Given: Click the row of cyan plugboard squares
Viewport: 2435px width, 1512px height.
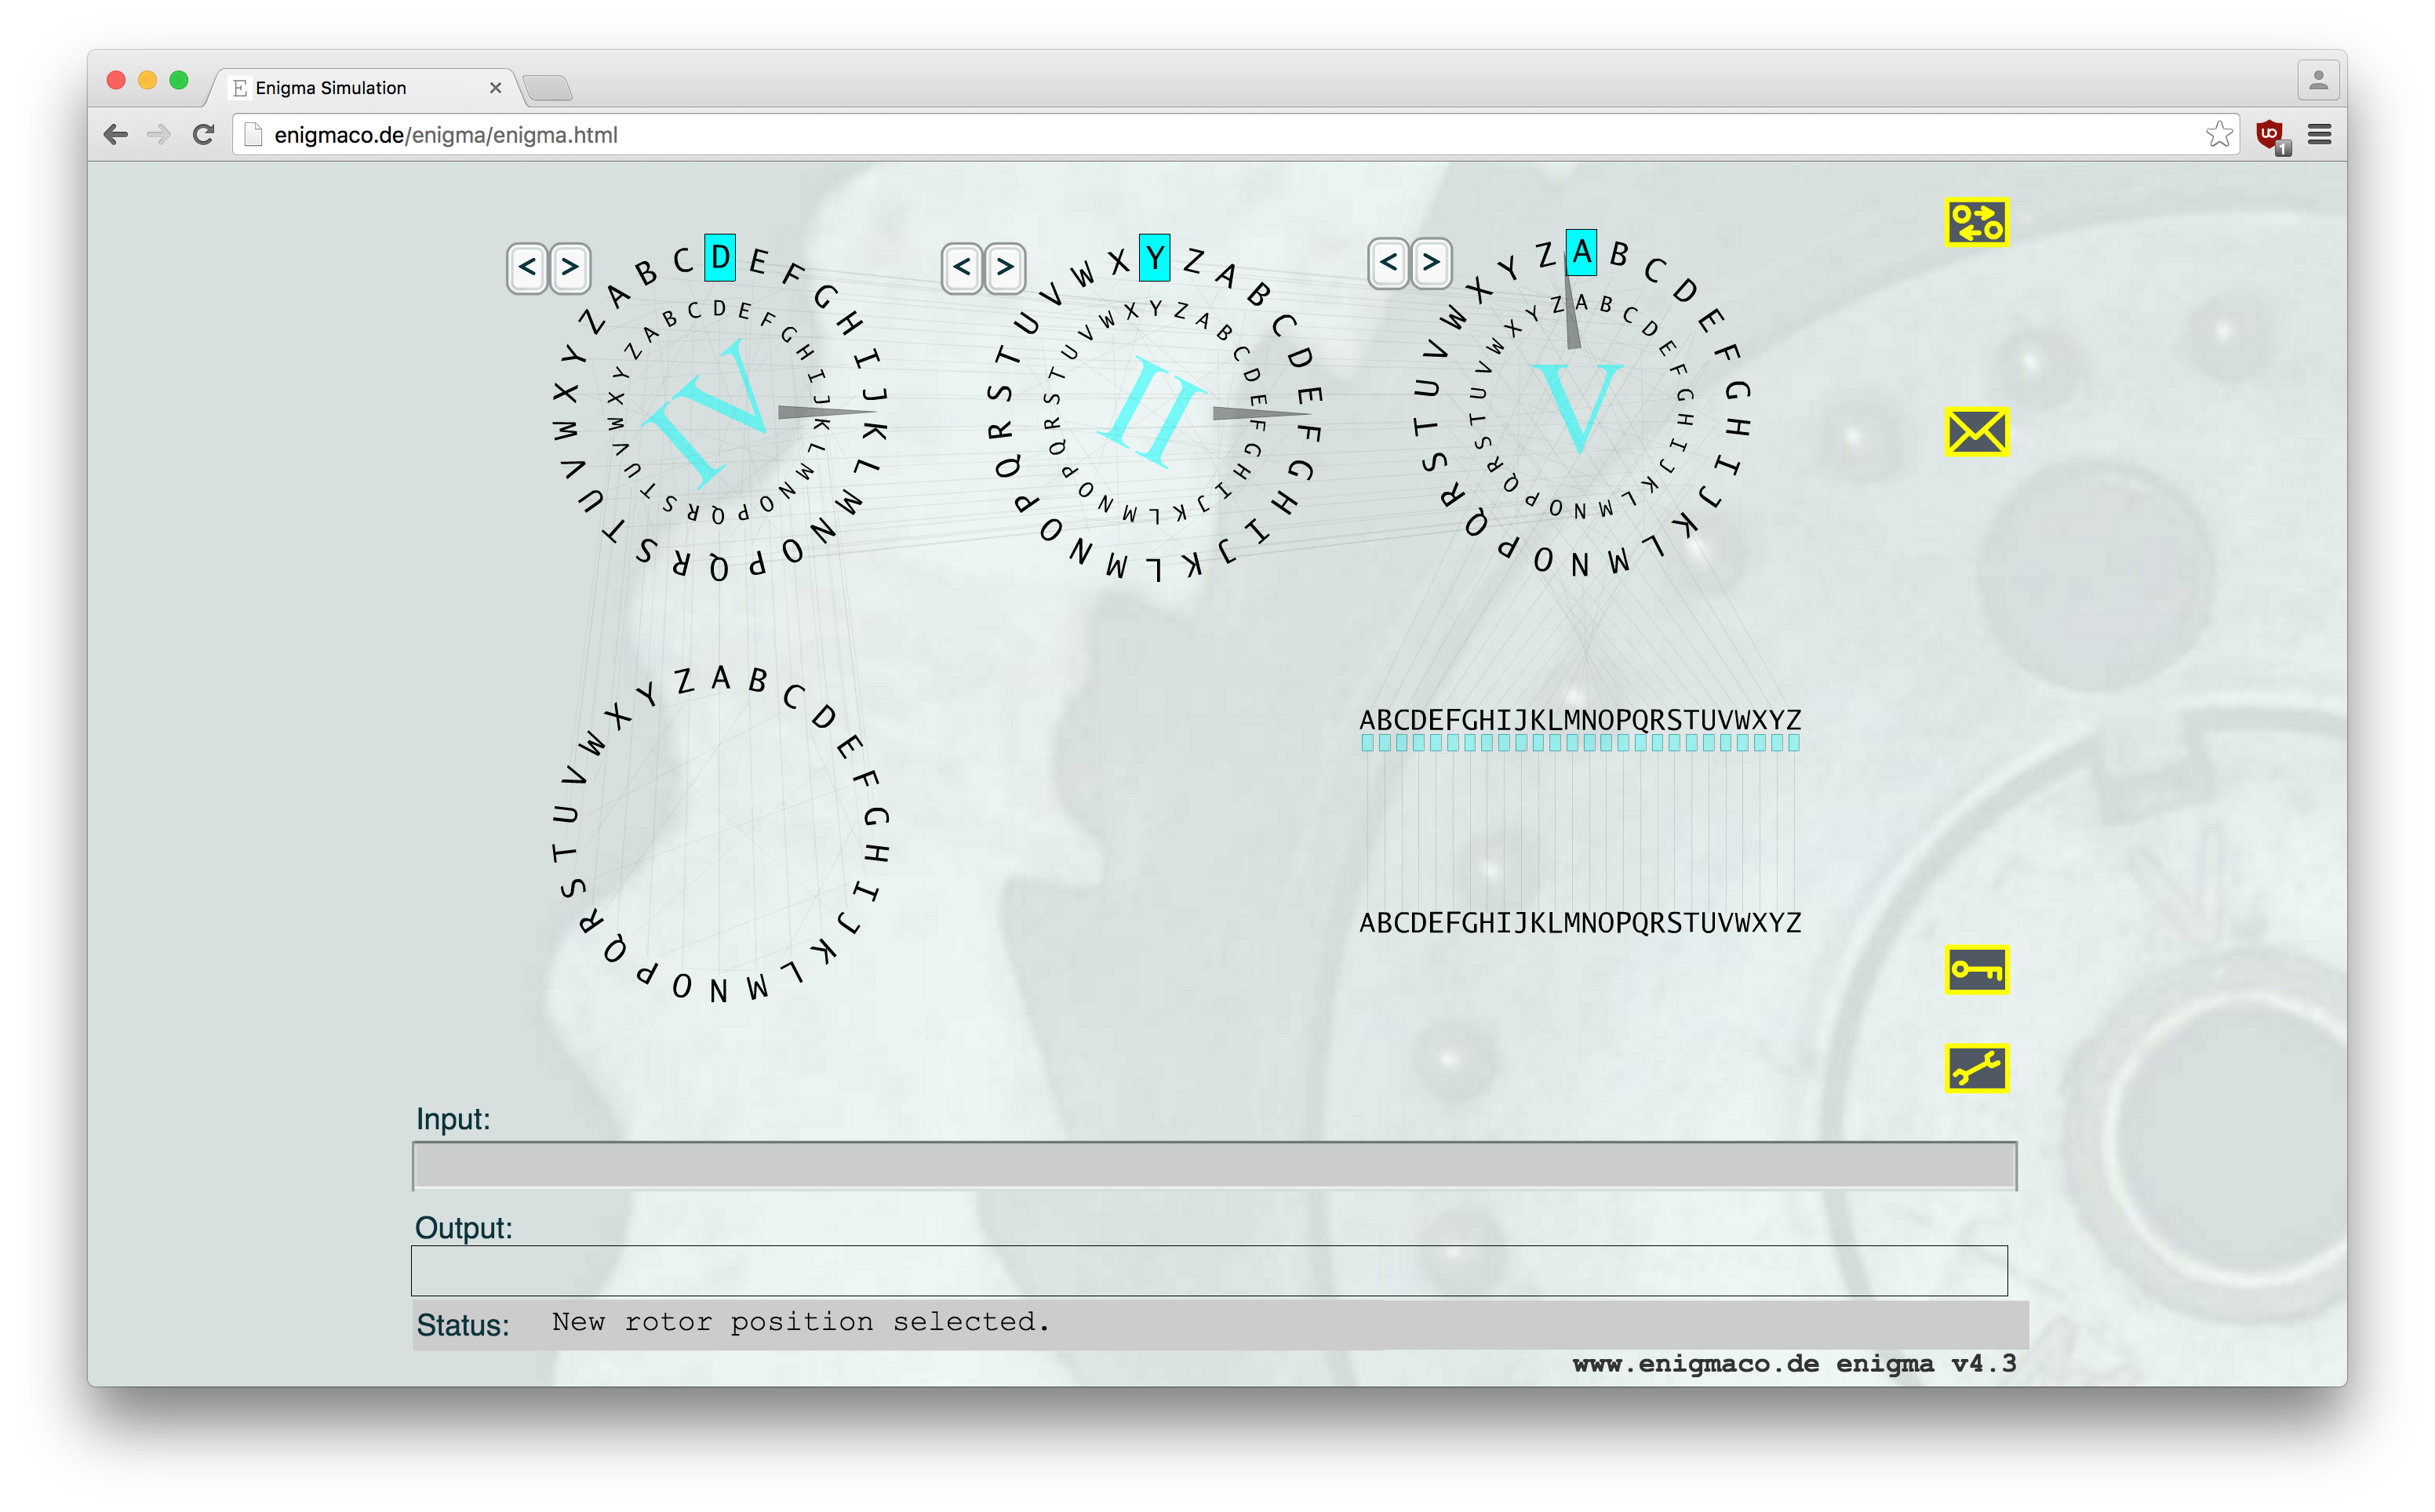Looking at the screenshot, I should (x=1580, y=743).
